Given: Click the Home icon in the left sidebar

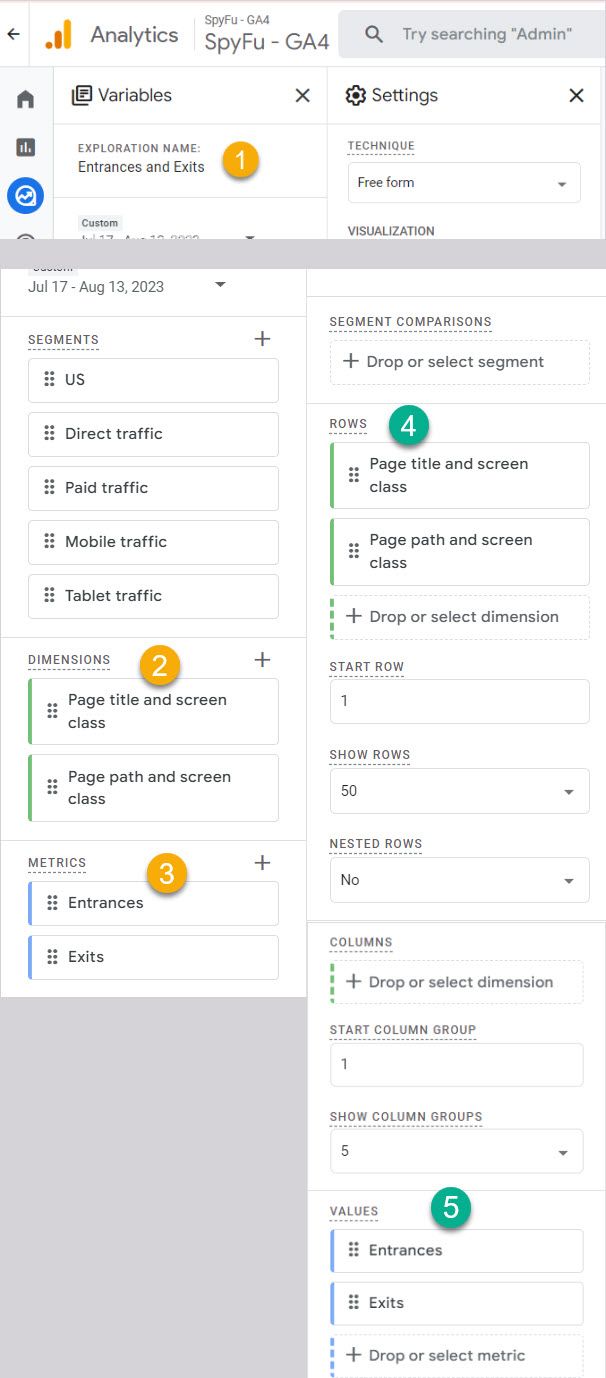Looking at the screenshot, I should 26,99.
